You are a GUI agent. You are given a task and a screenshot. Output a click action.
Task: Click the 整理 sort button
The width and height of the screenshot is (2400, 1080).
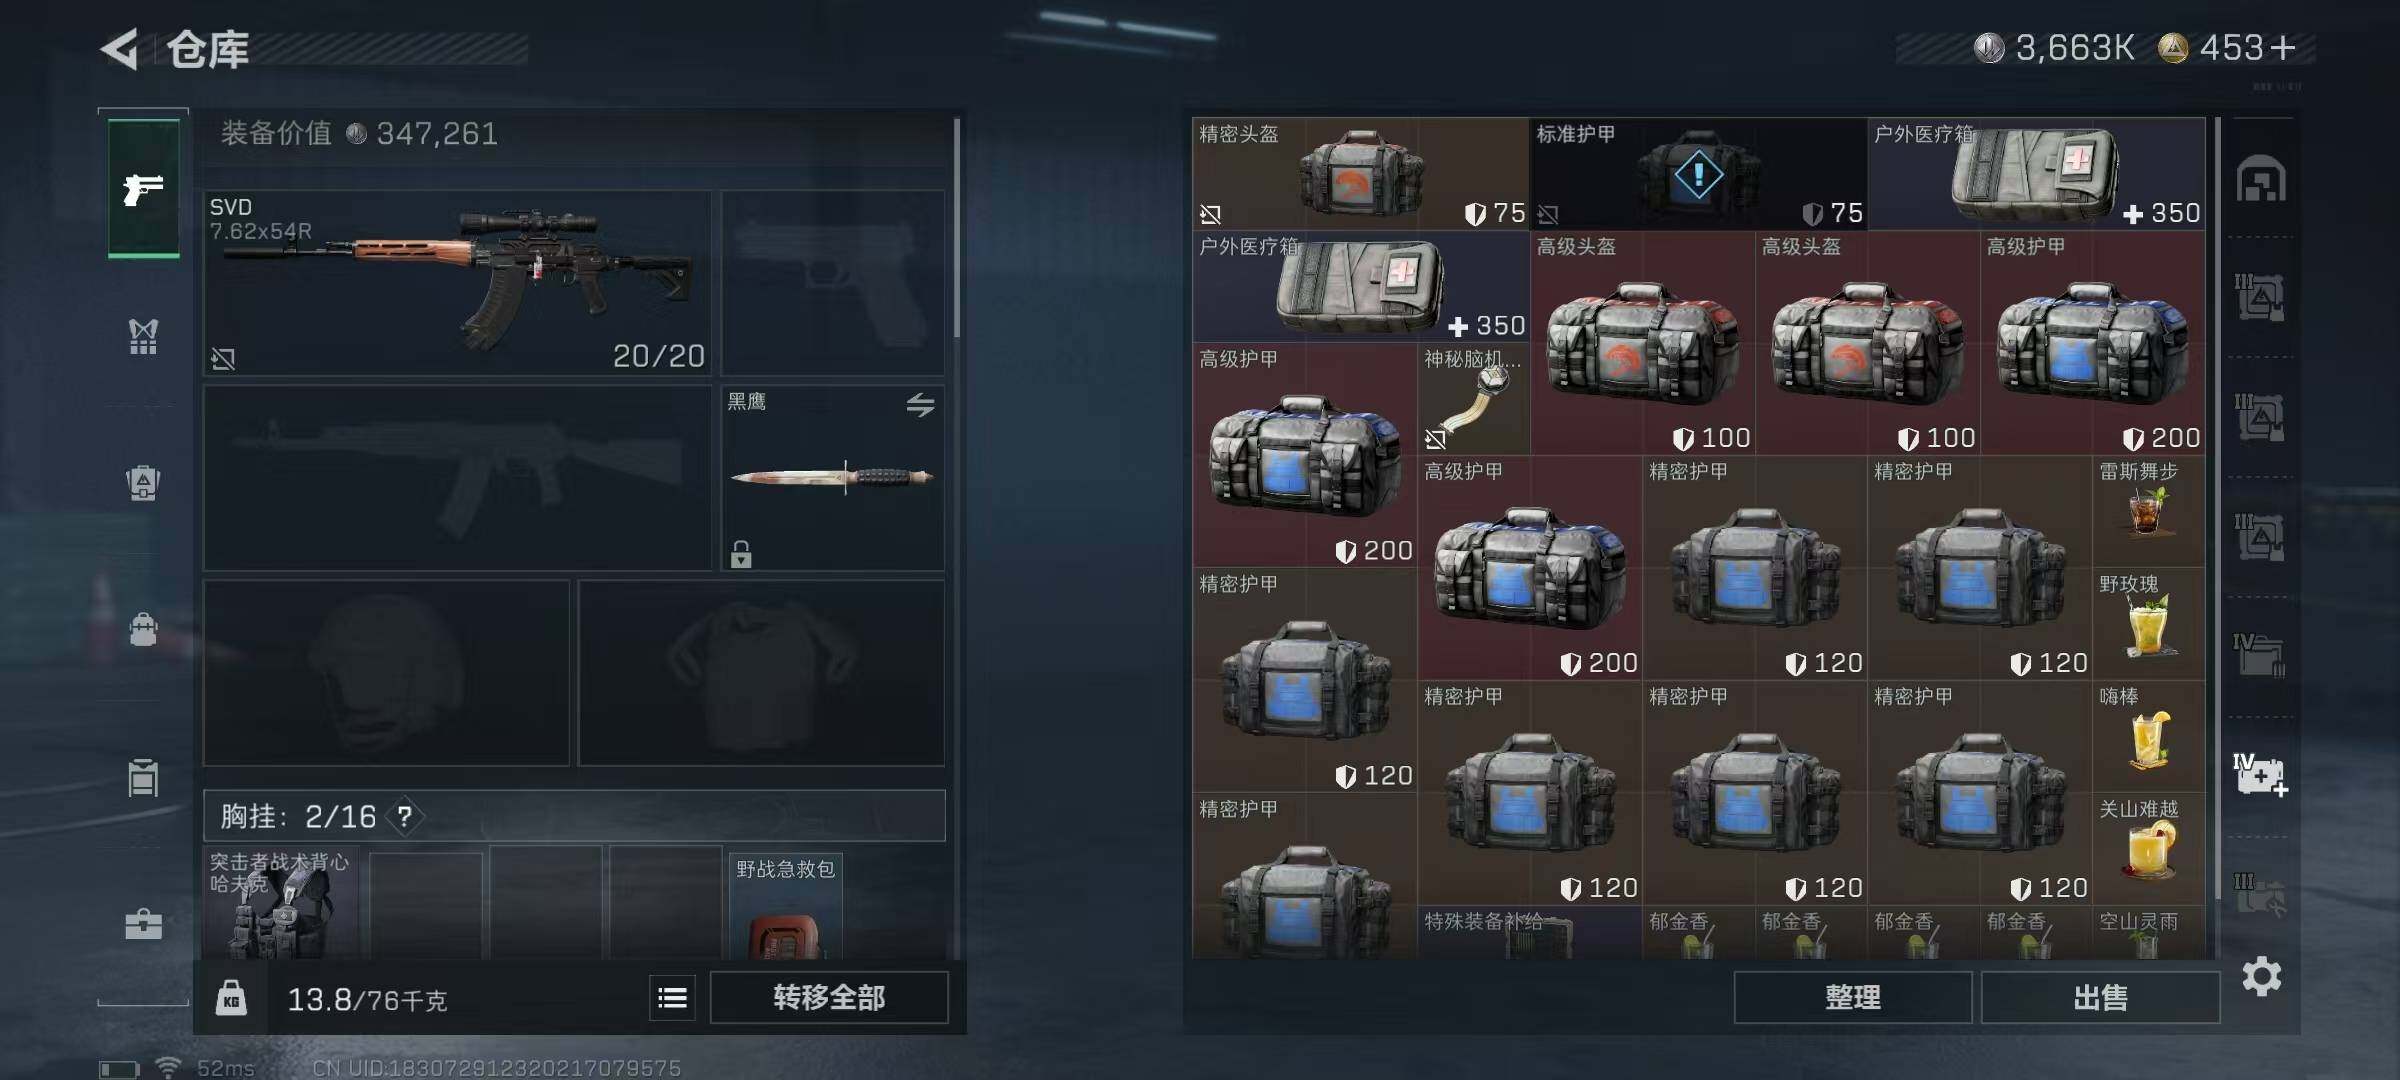coord(1853,997)
